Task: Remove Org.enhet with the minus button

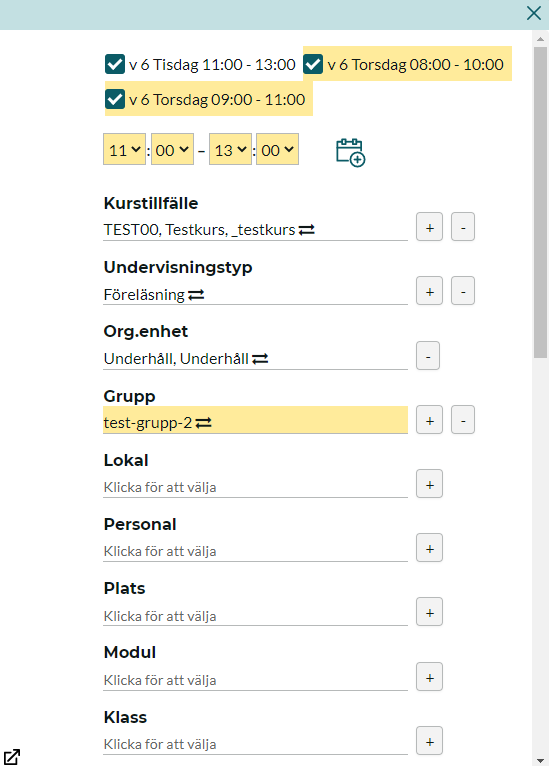Action: click(x=428, y=356)
